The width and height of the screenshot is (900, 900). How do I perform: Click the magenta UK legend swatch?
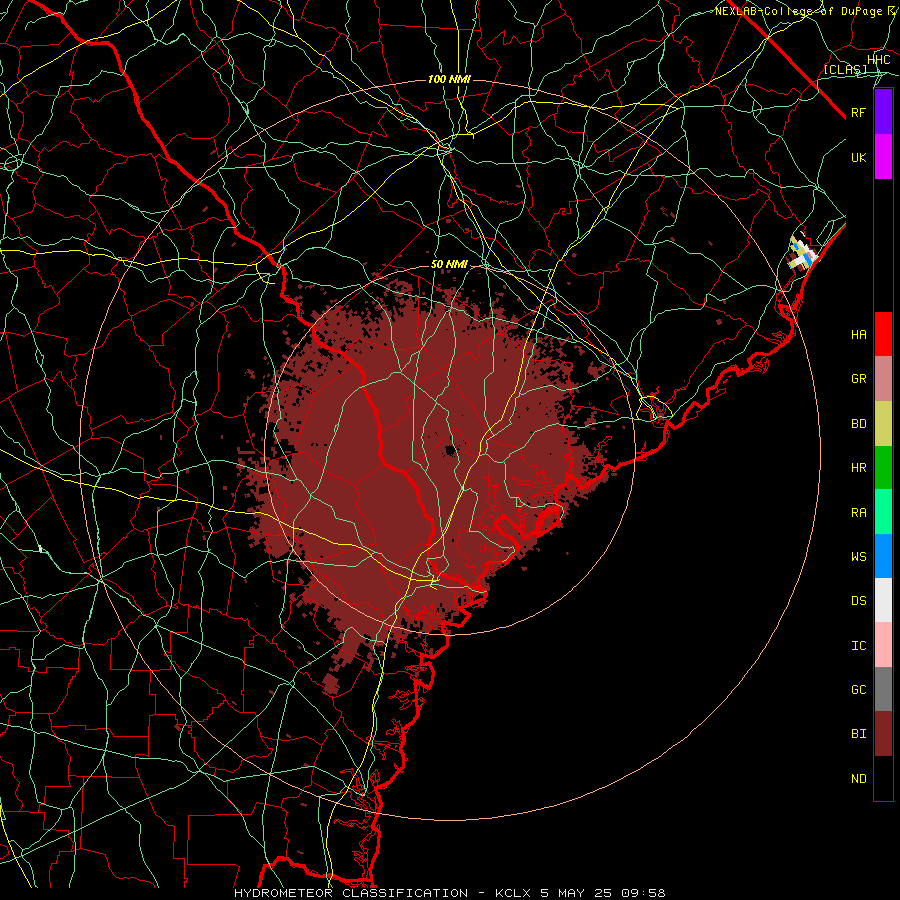point(883,157)
